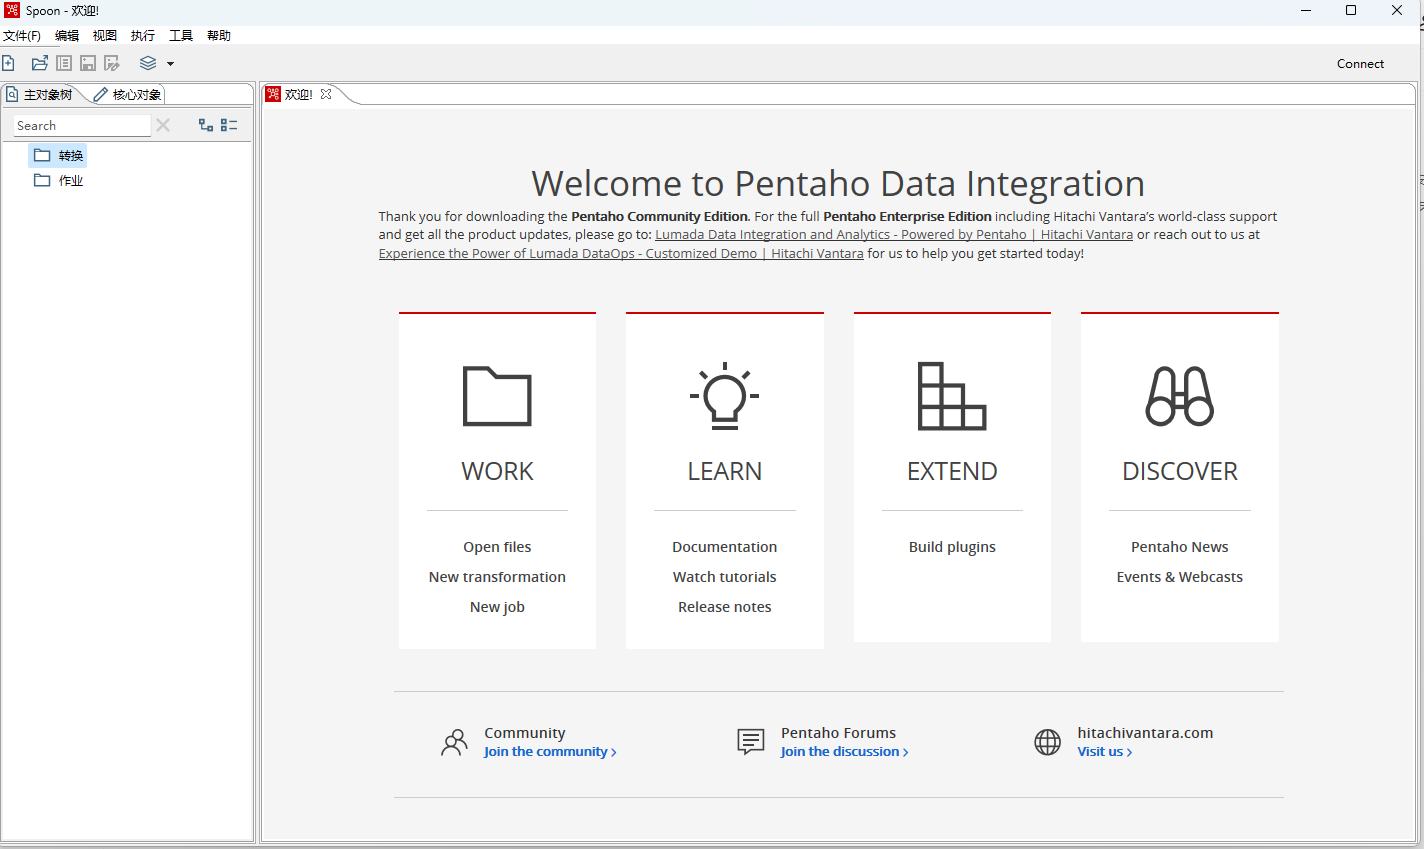The width and height of the screenshot is (1424, 849).
Task: Click the hitachivantara.com globe icon
Action: (x=1047, y=742)
